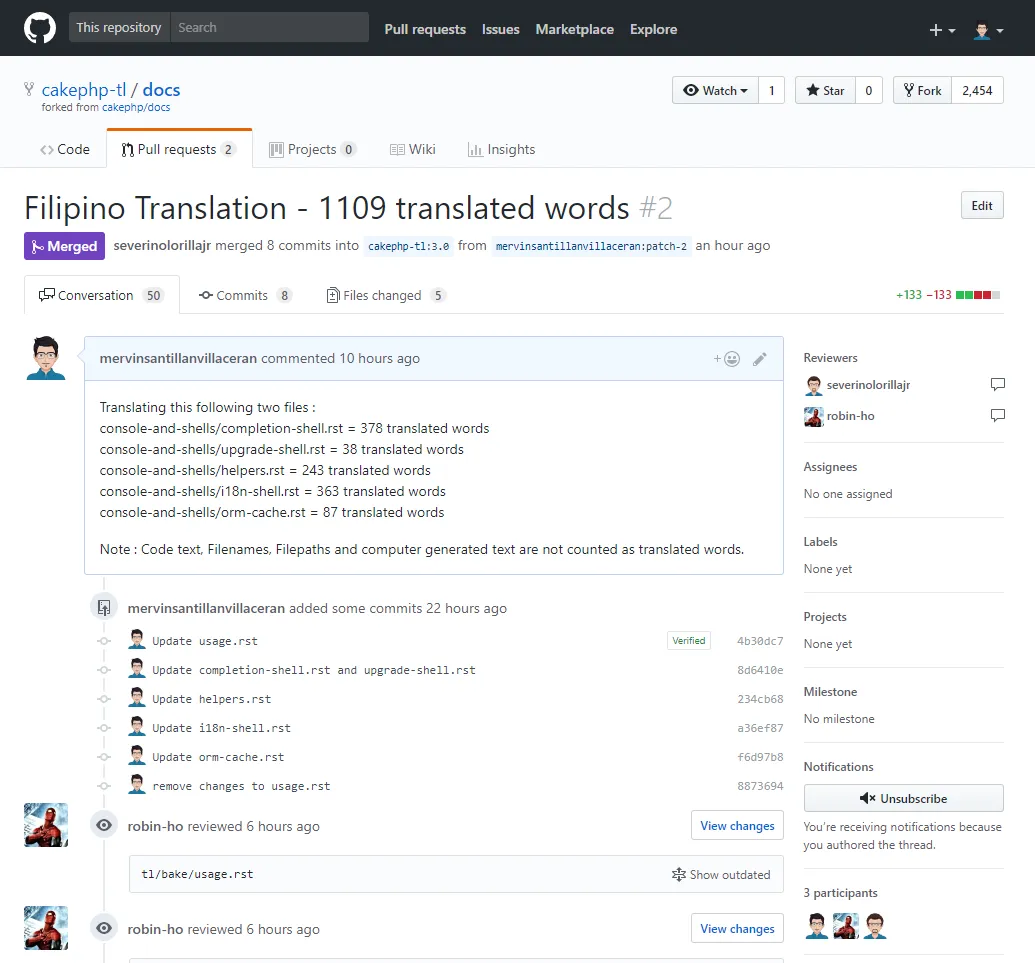Click author avatar on 'Update usage.rst' commit
This screenshot has height=963, width=1035.
[x=137, y=639]
